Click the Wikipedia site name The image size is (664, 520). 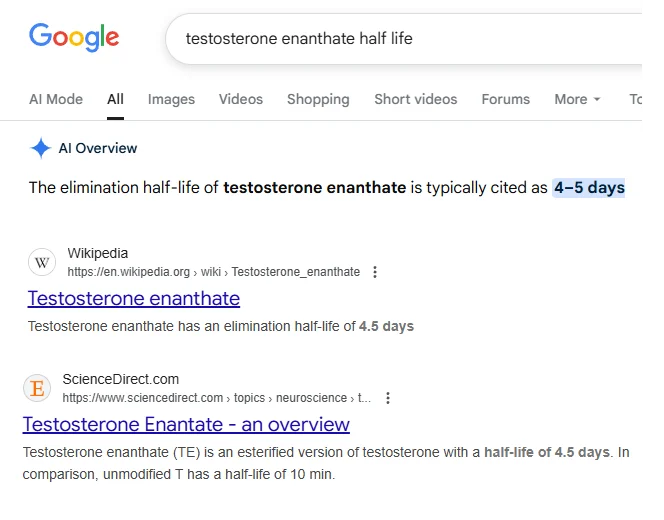(x=98, y=253)
